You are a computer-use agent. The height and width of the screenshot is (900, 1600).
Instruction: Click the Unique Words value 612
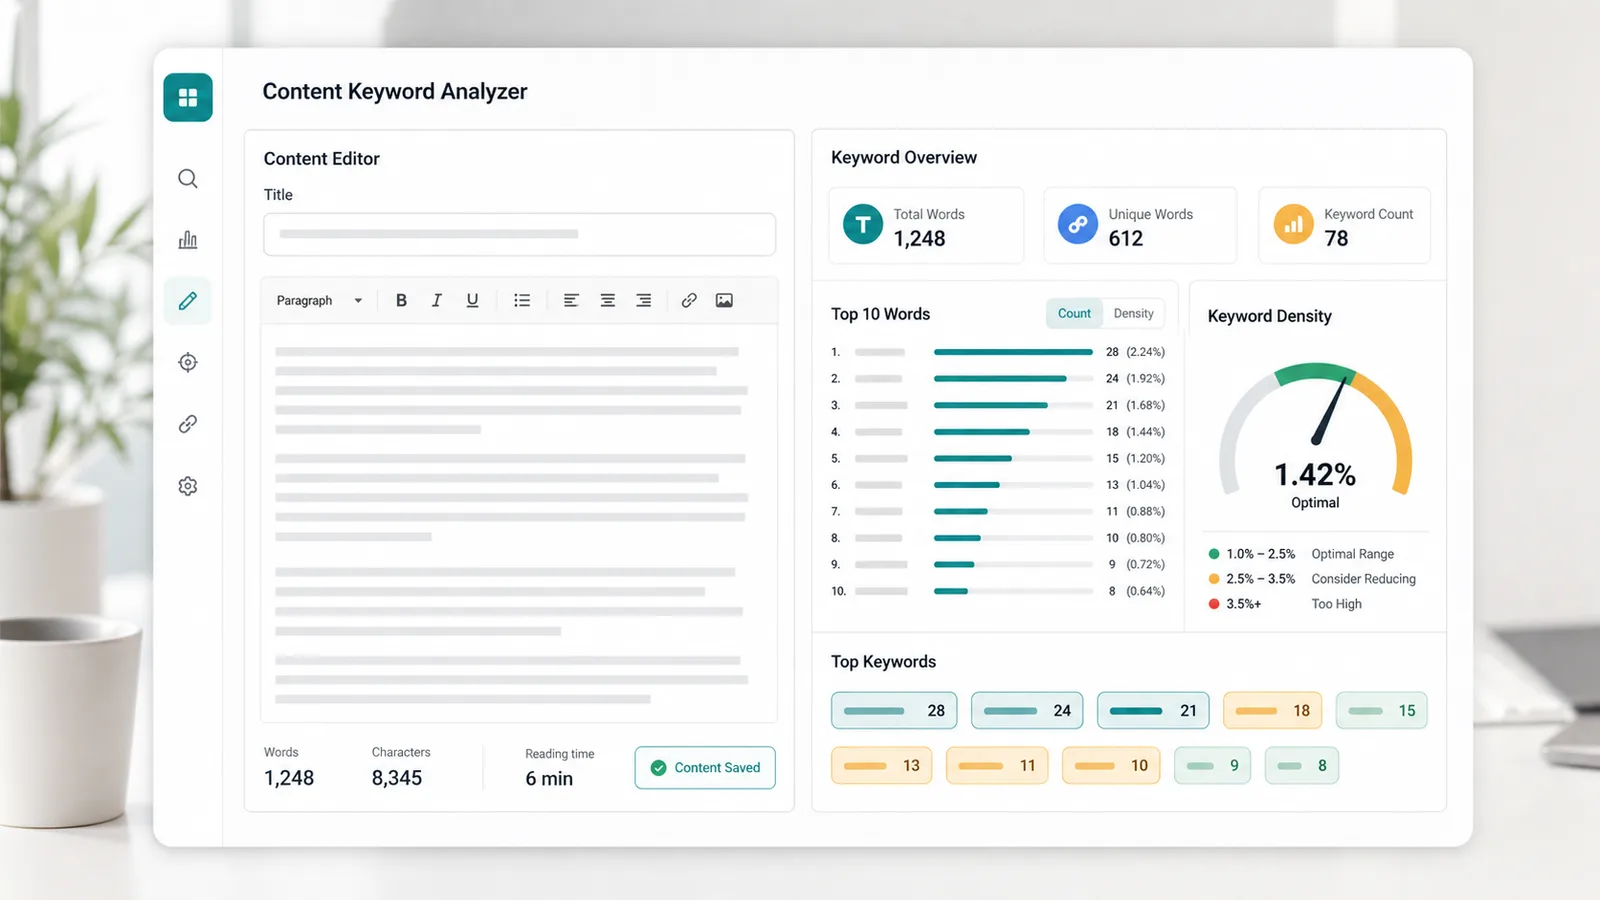pos(1125,239)
